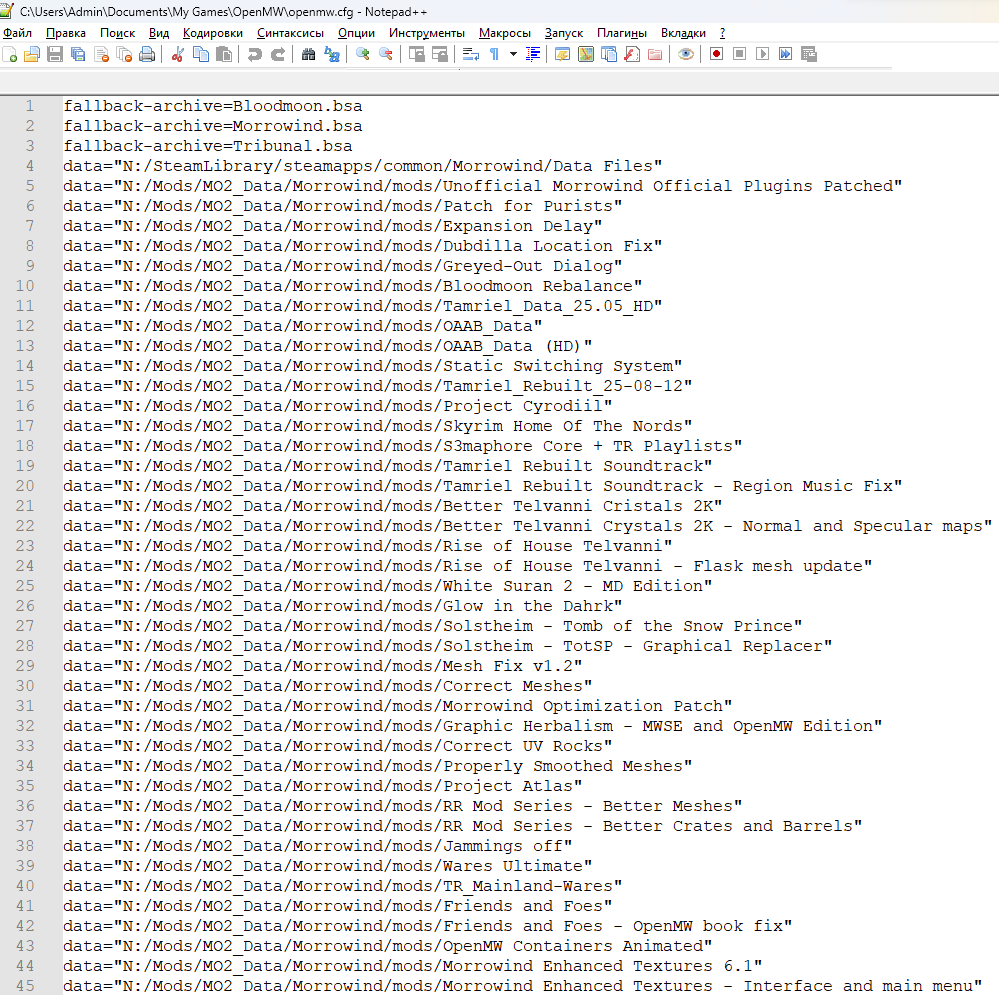Toggle the indent guide button
Screen dimensions: 999x995
click(533, 55)
